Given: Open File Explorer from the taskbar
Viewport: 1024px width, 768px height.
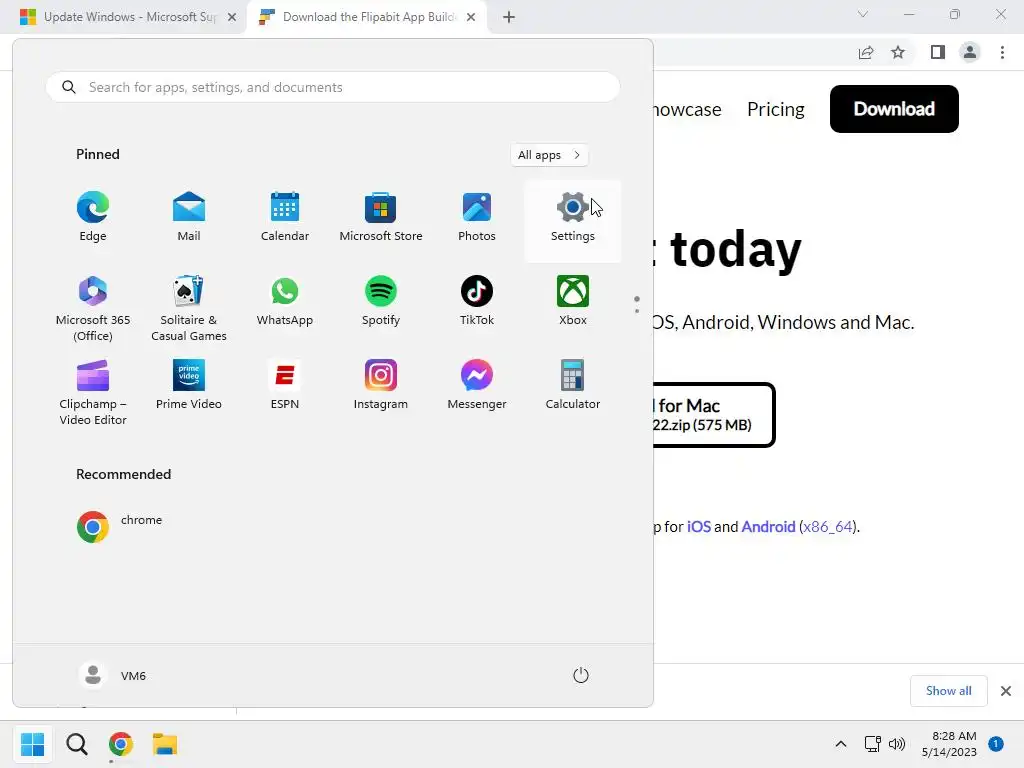Looking at the screenshot, I should (x=165, y=744).
